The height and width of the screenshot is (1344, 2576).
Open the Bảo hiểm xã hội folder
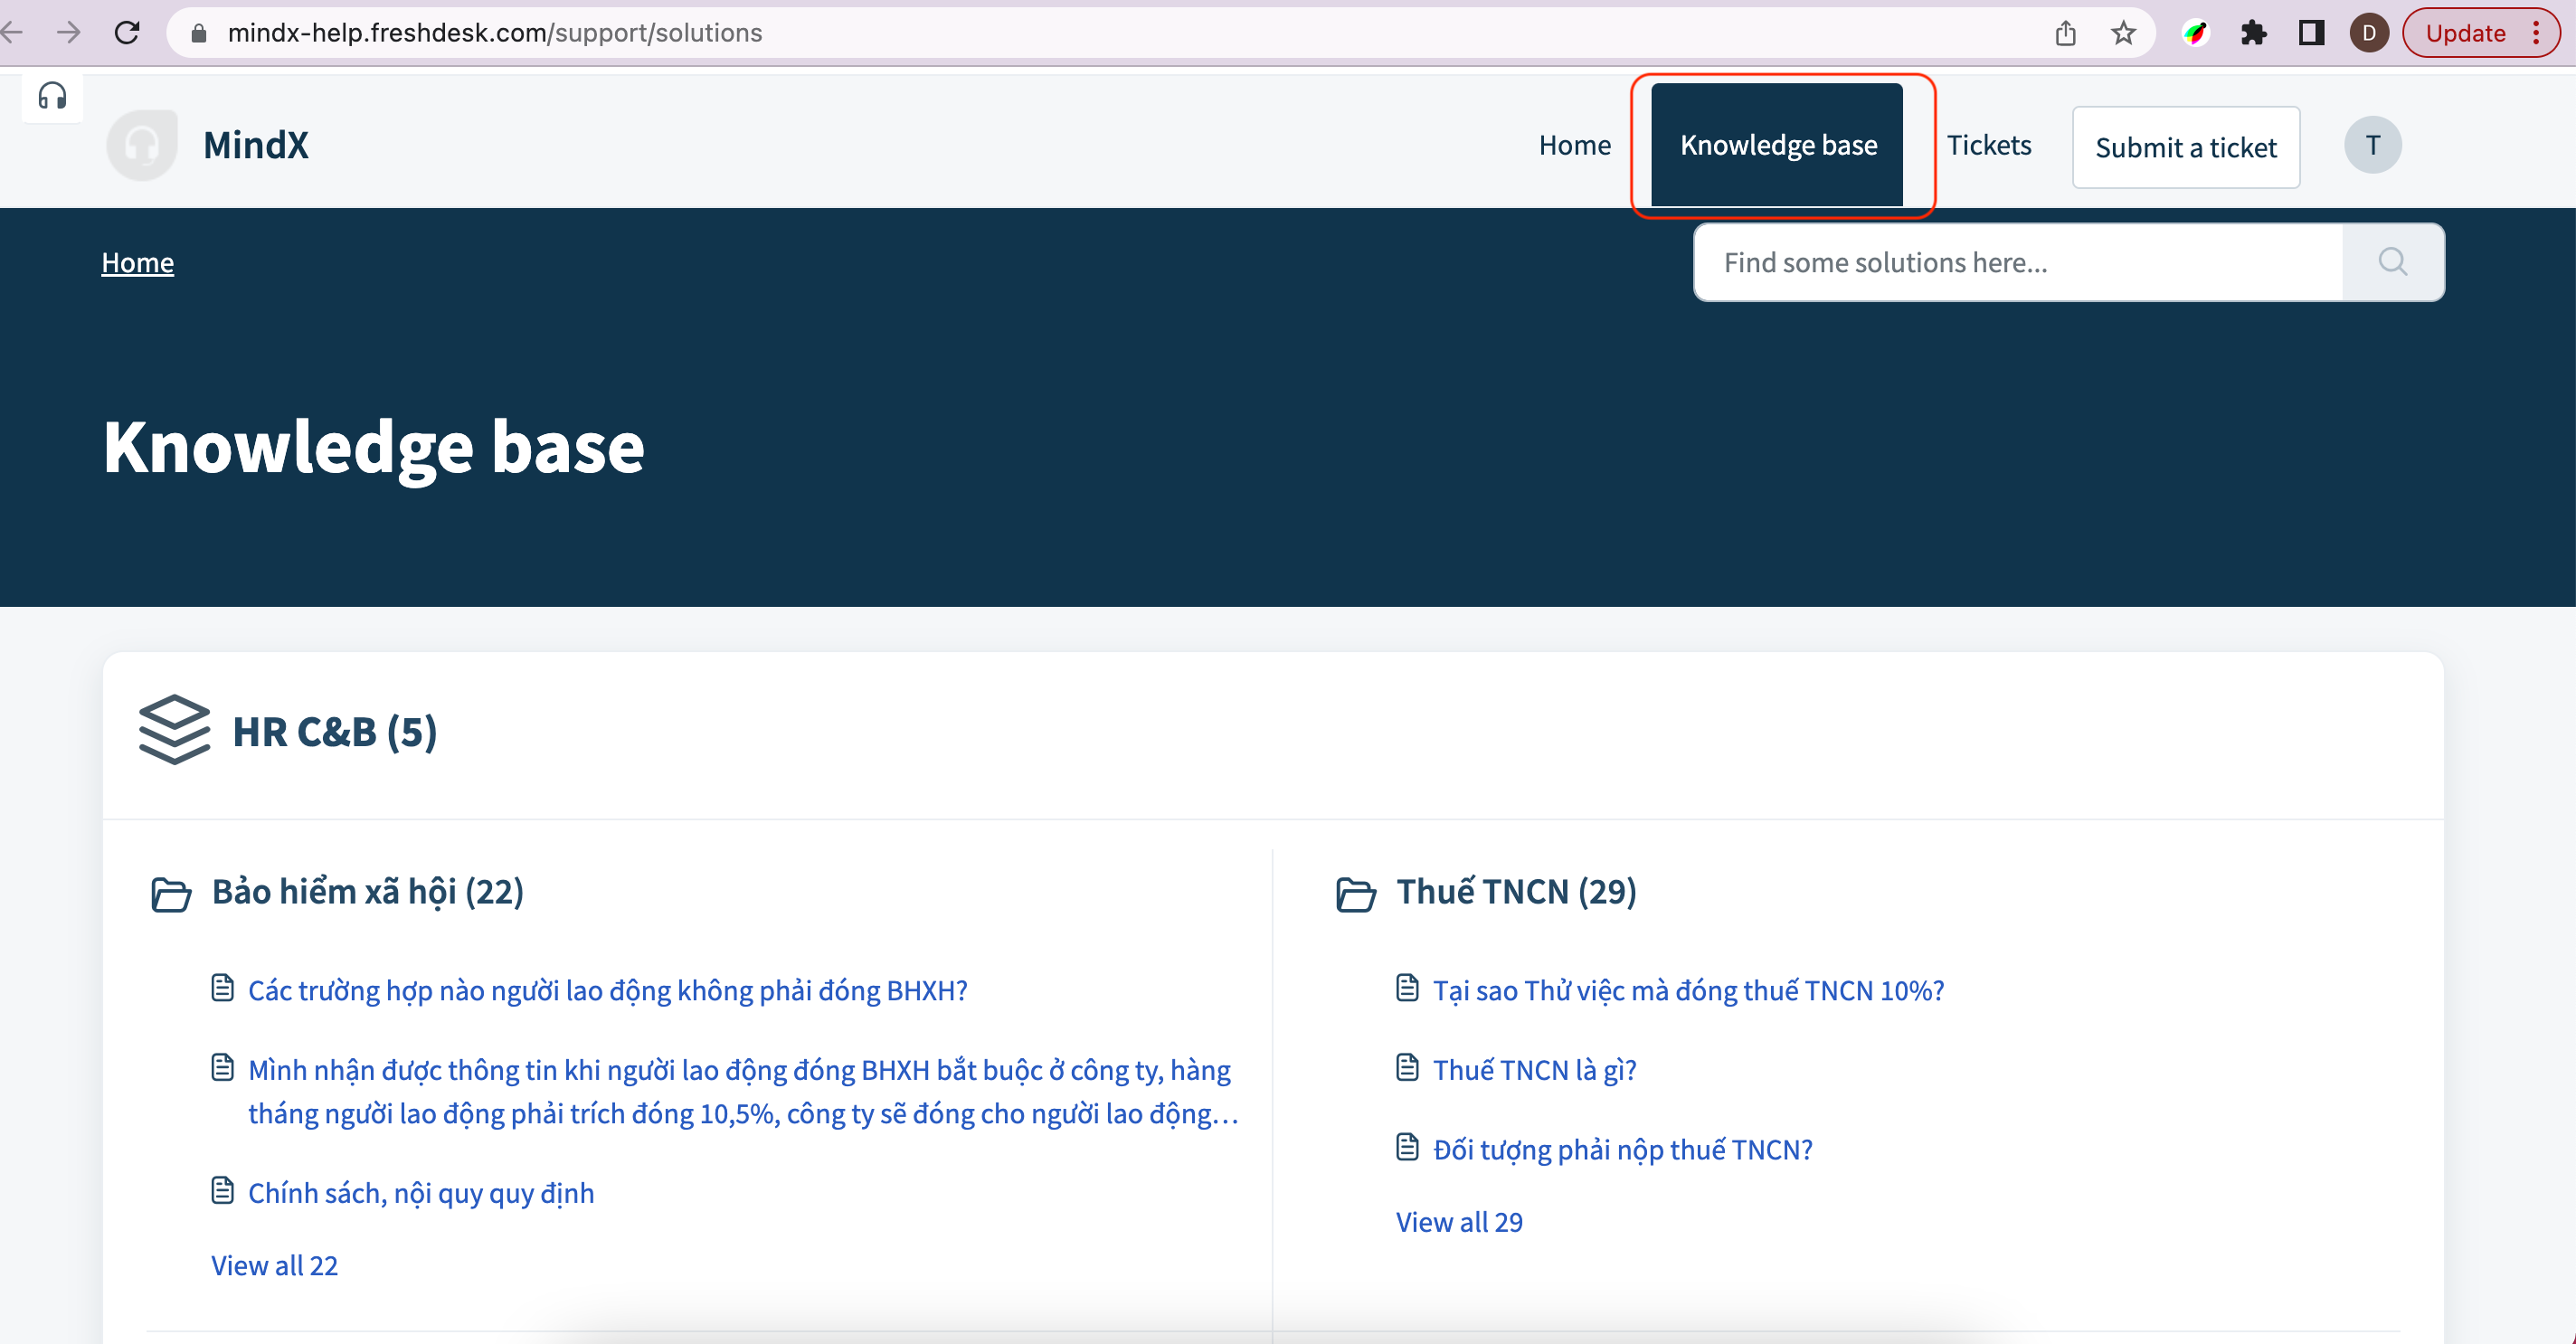pos(367,892)
